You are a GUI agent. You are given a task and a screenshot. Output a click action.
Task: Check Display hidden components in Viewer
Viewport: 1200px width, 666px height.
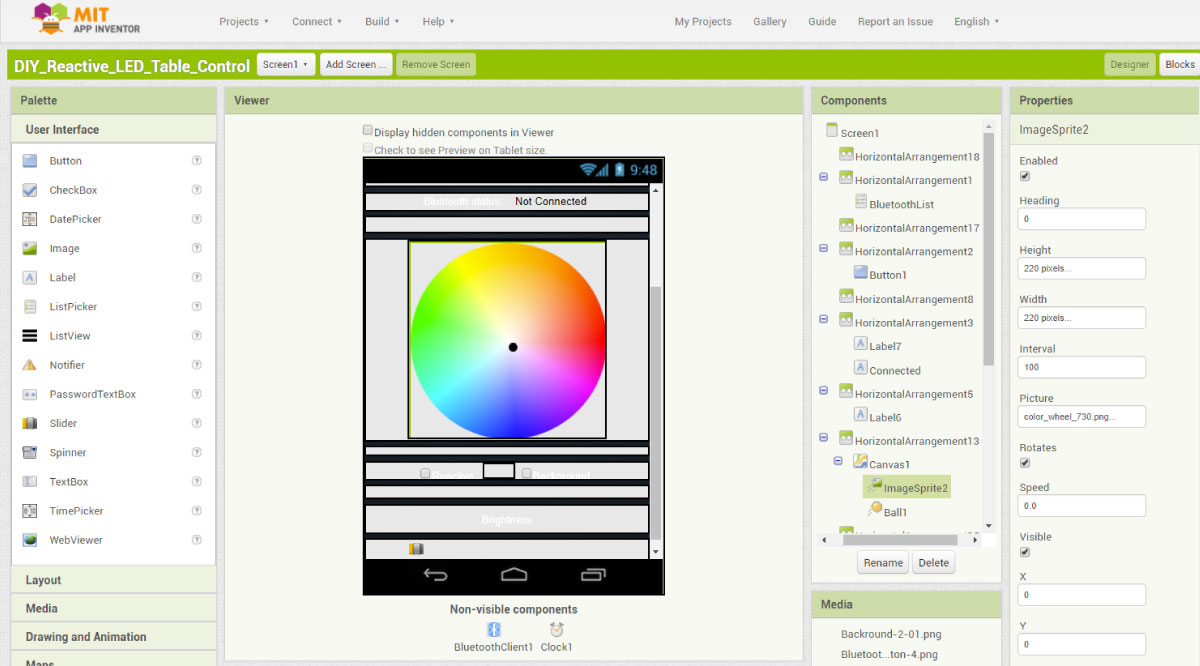pos(369,130)
